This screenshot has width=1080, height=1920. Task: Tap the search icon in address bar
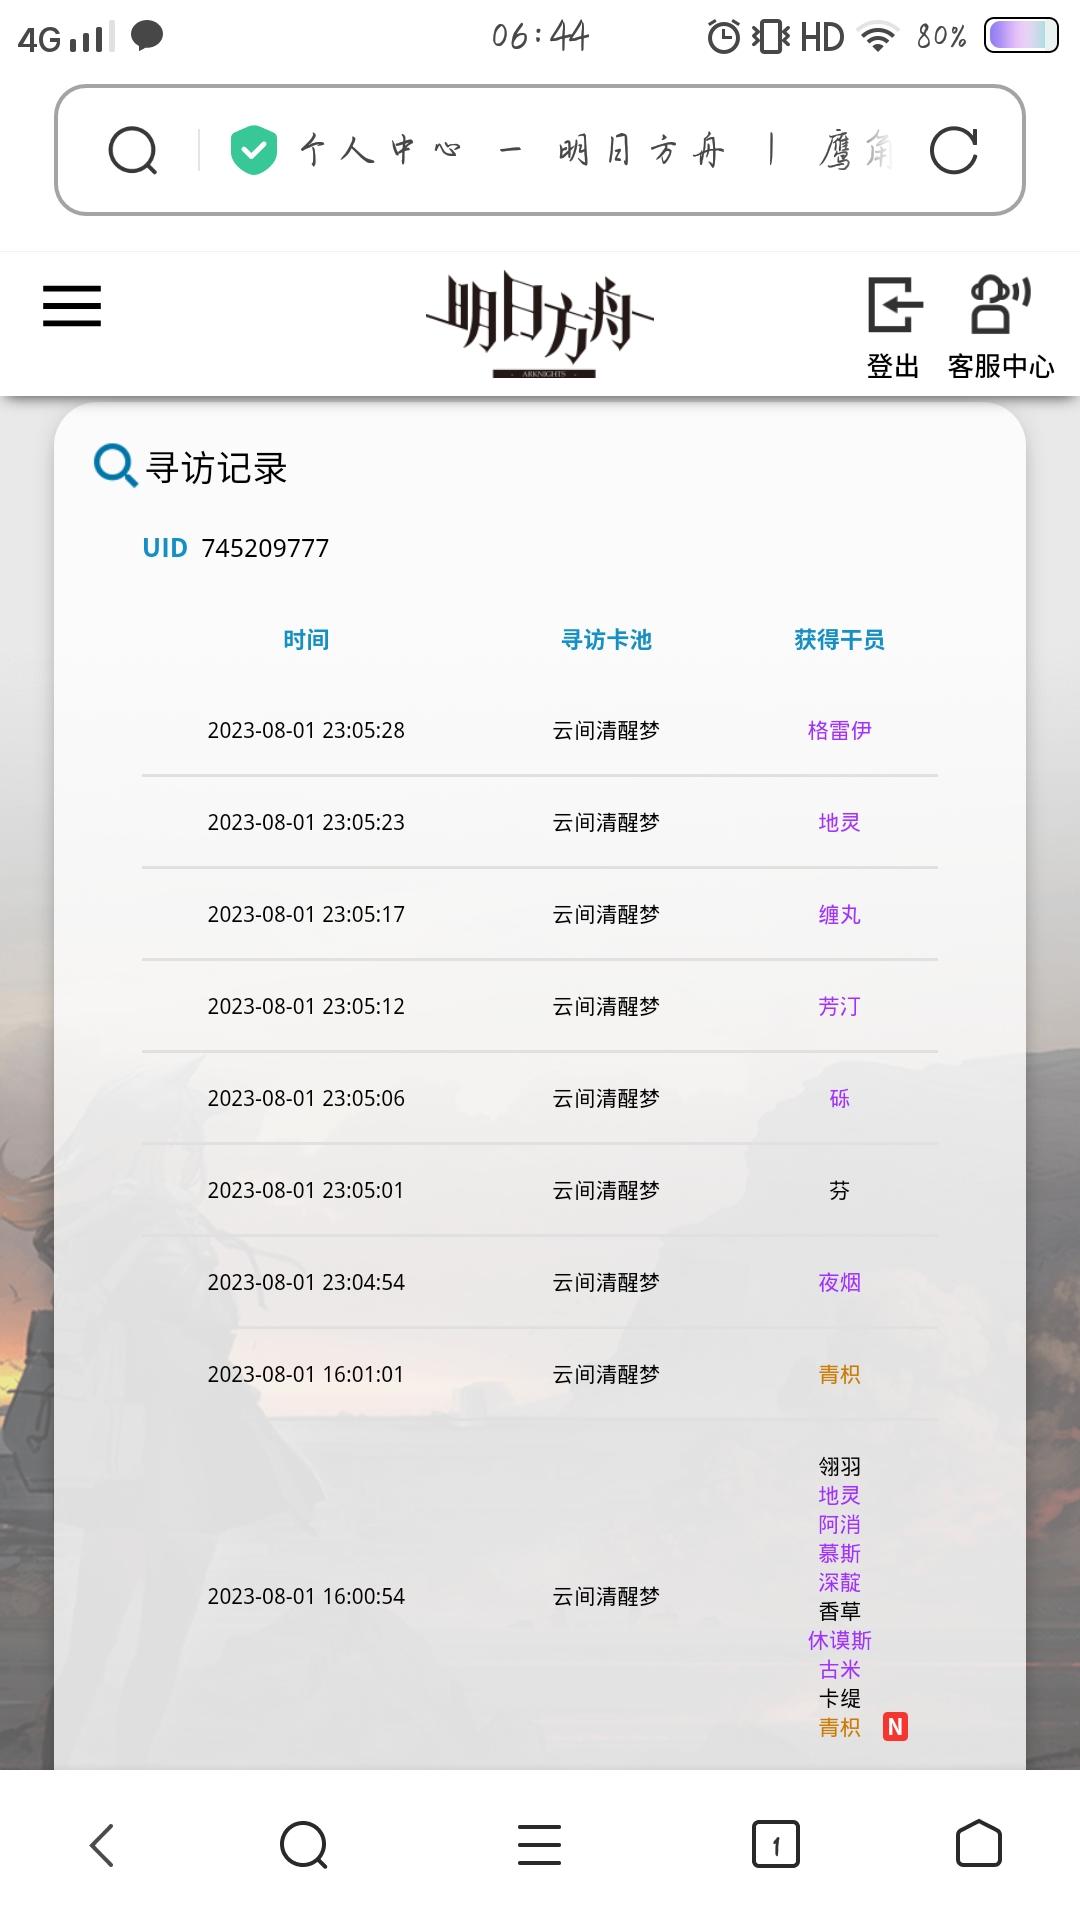(133, 151)
